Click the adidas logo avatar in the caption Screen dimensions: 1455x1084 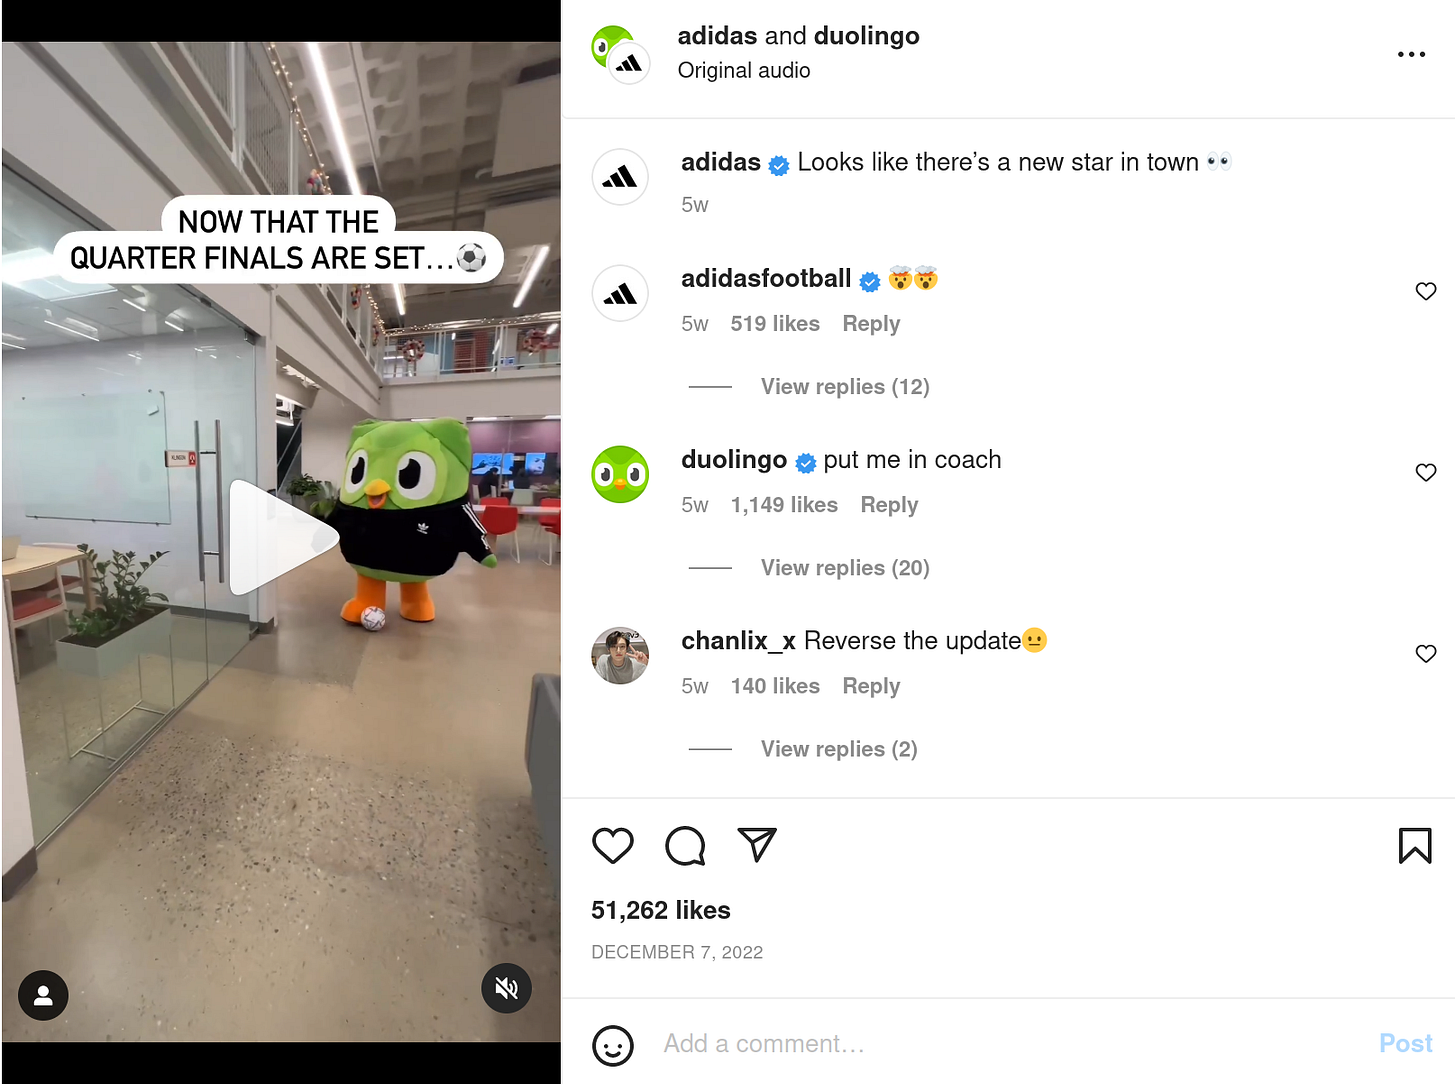pyautogui.click(x=620, y=177)
